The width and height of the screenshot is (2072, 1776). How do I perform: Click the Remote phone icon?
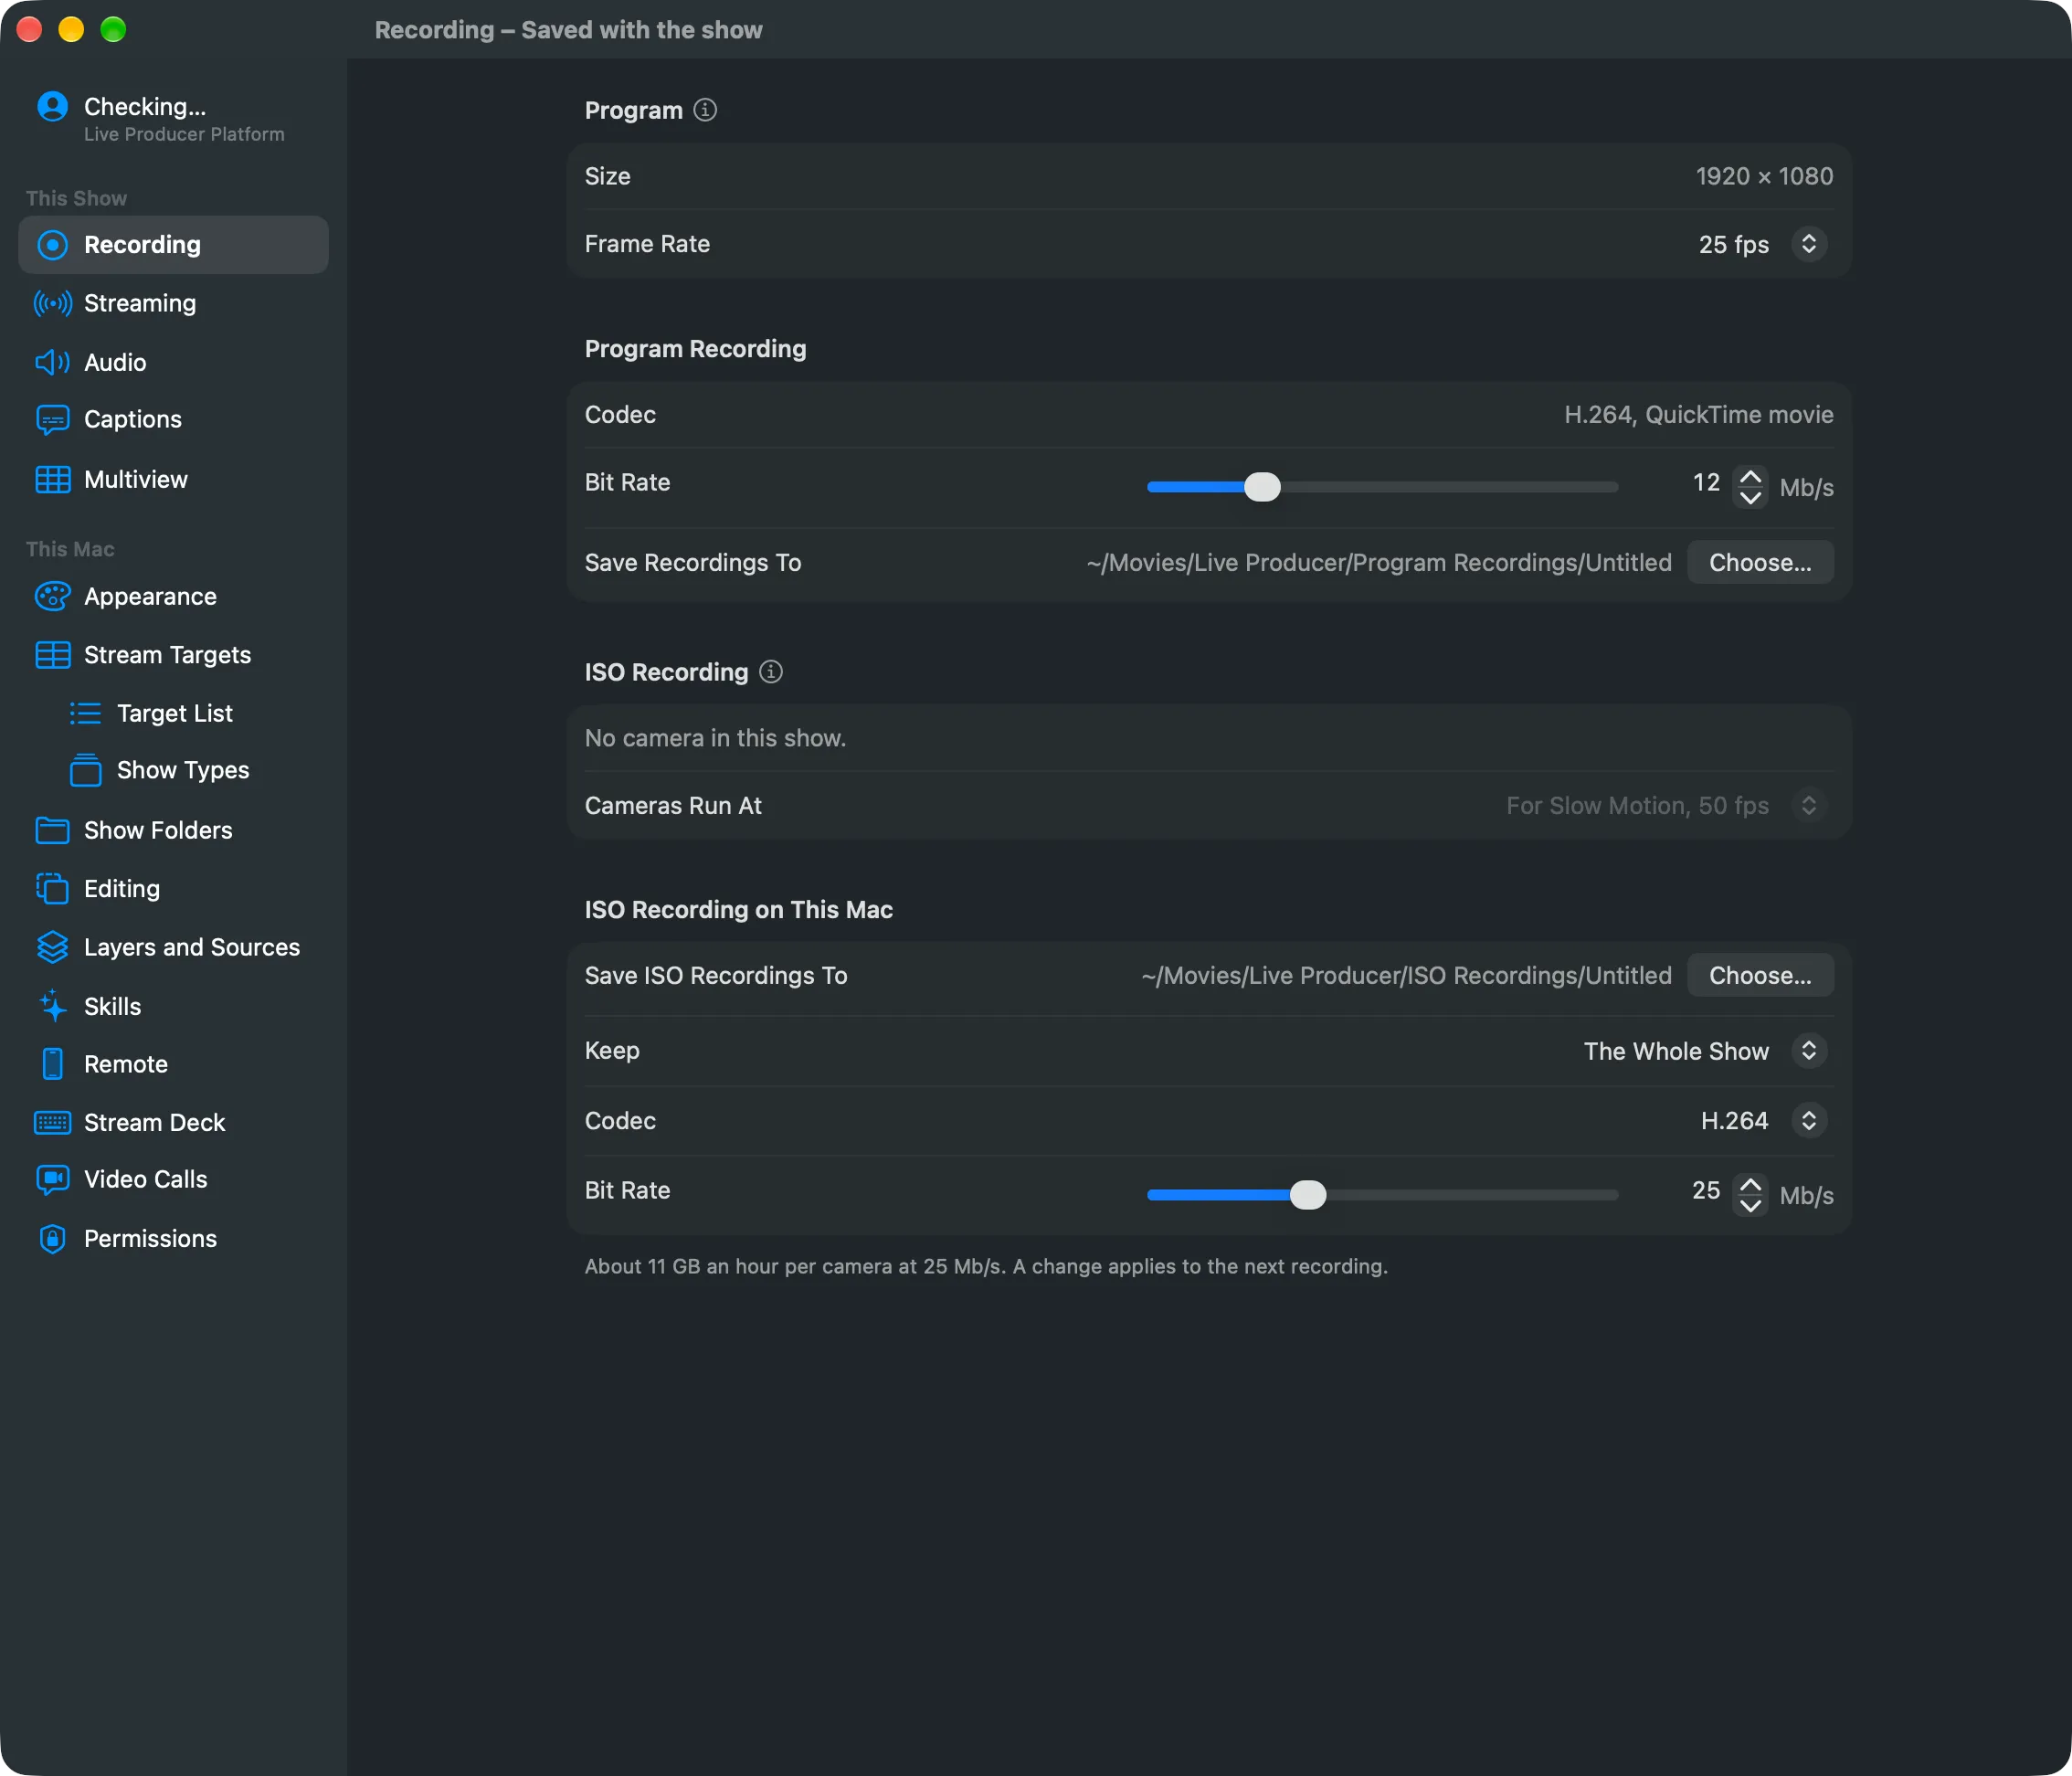(52, 1064)
